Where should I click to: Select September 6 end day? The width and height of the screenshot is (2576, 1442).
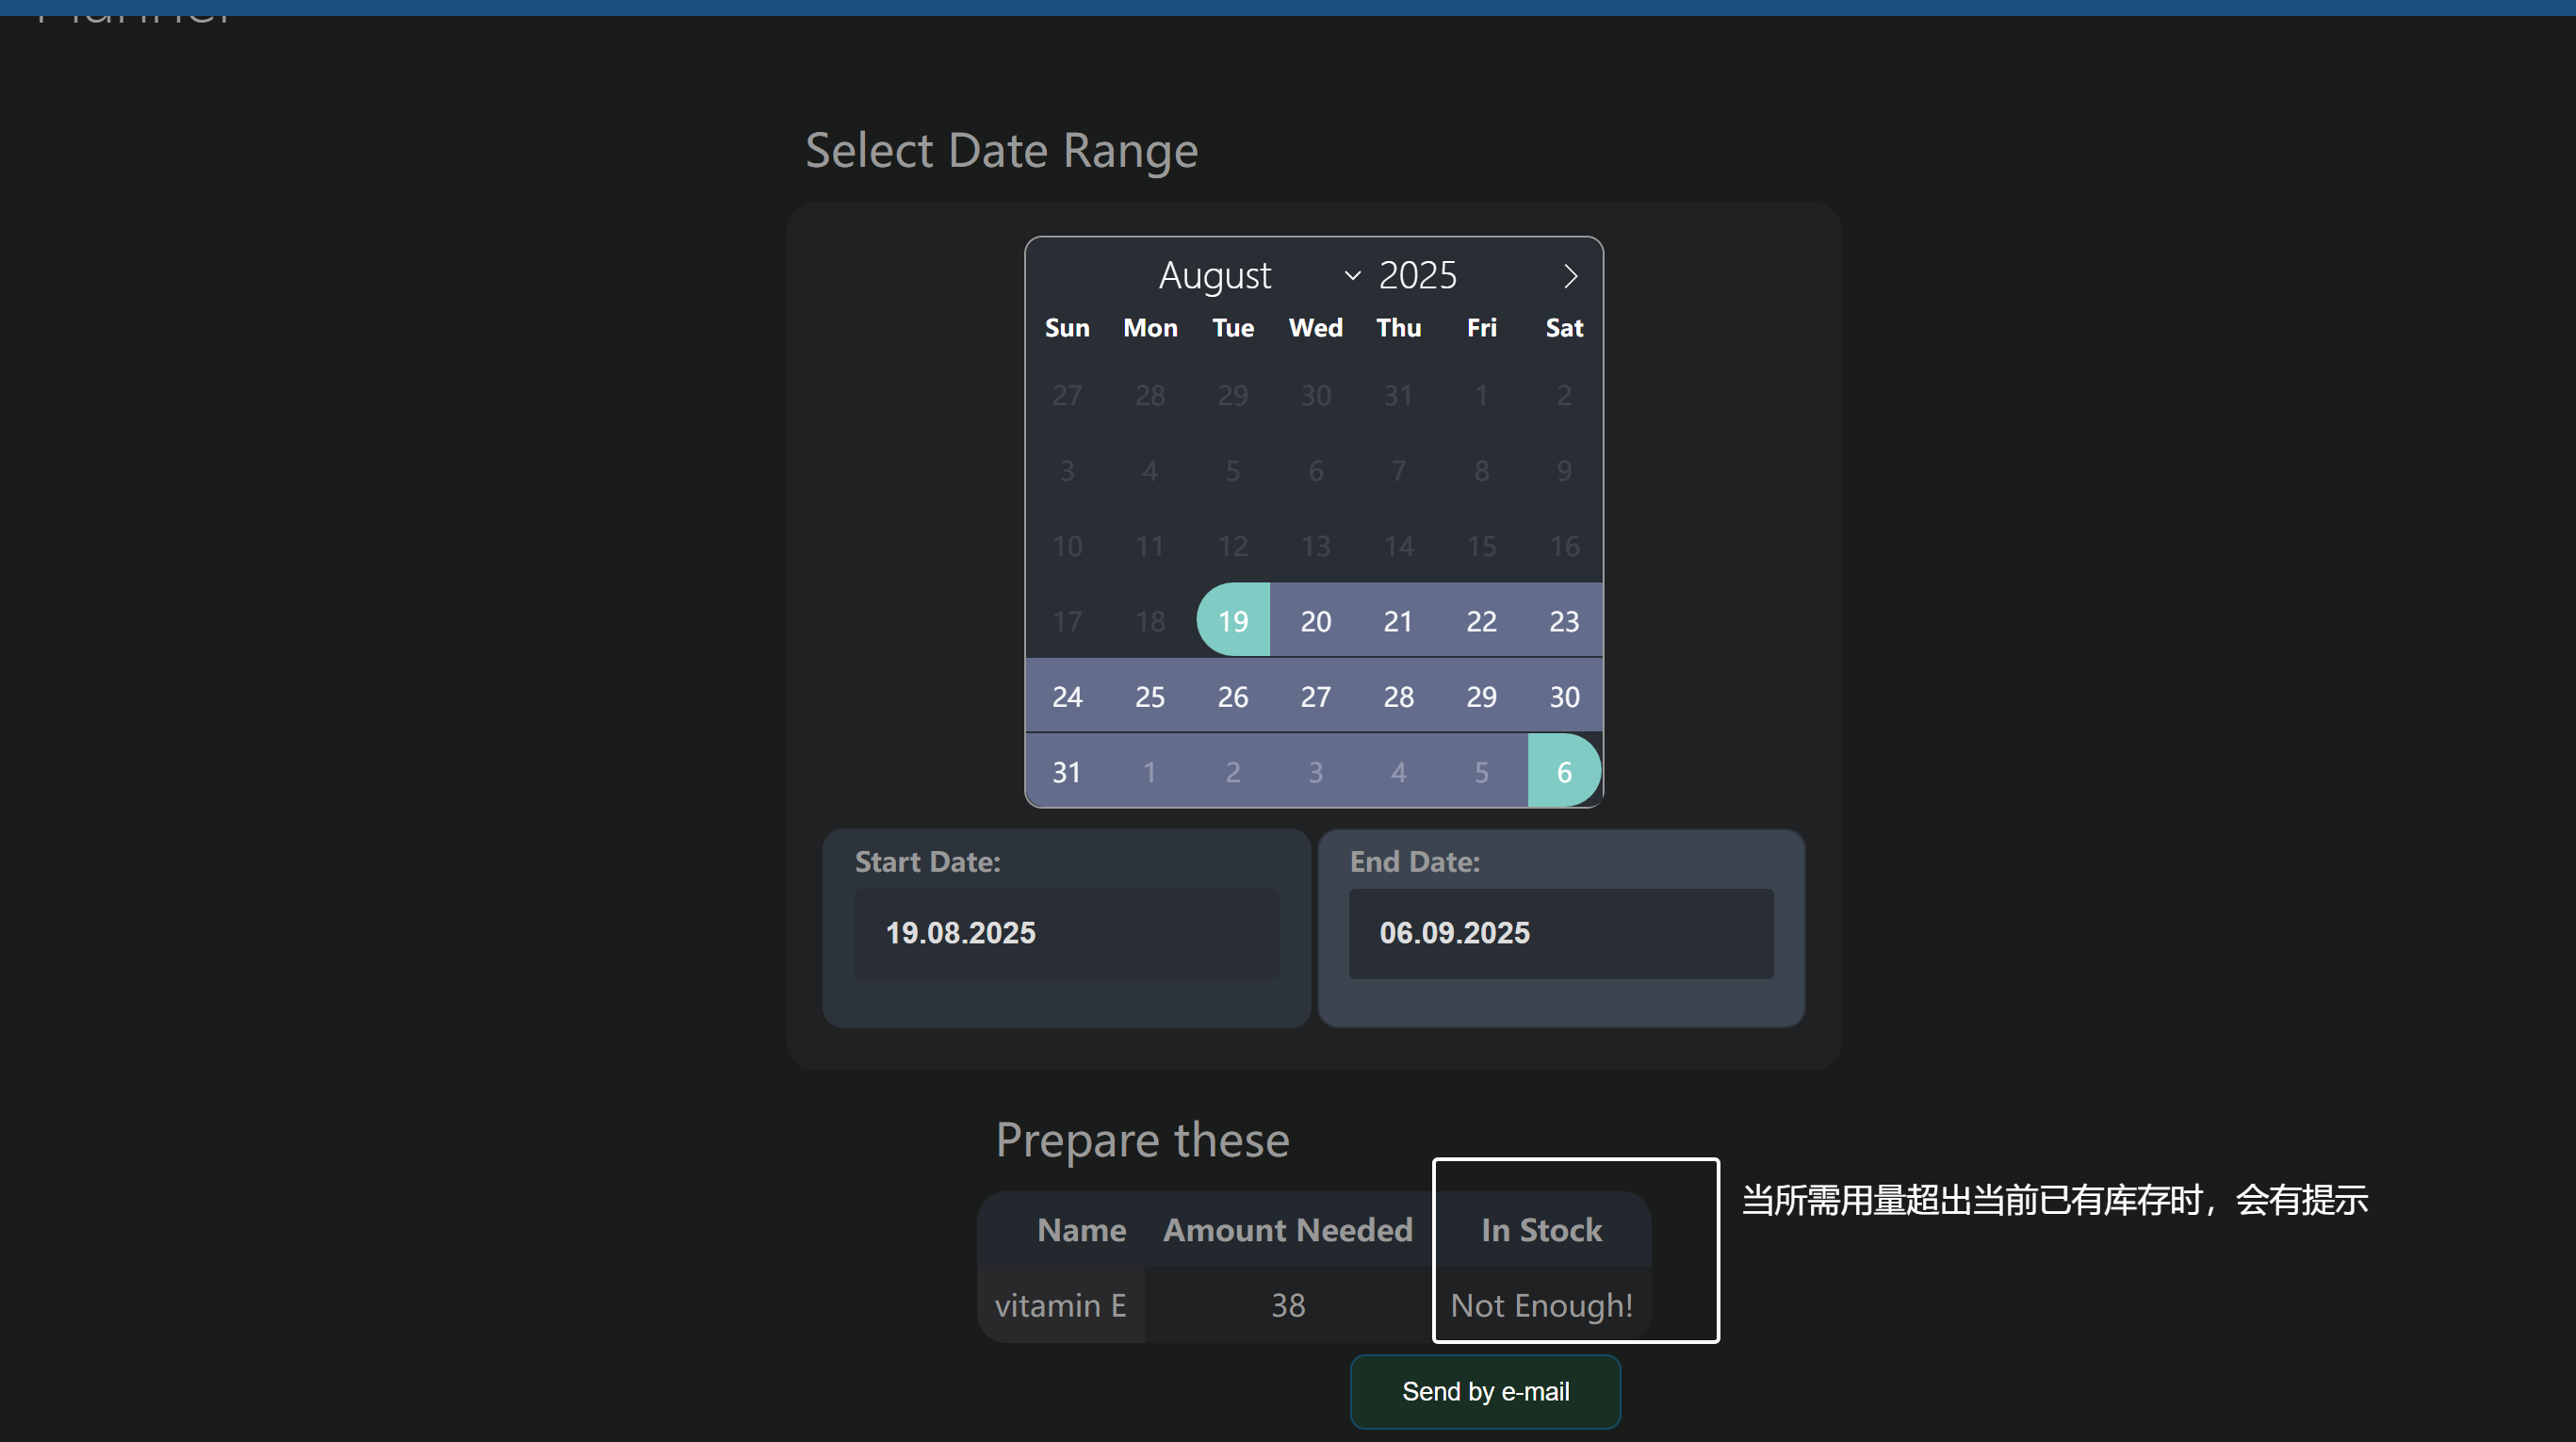pyautogui.click(x=1564, y=771)
